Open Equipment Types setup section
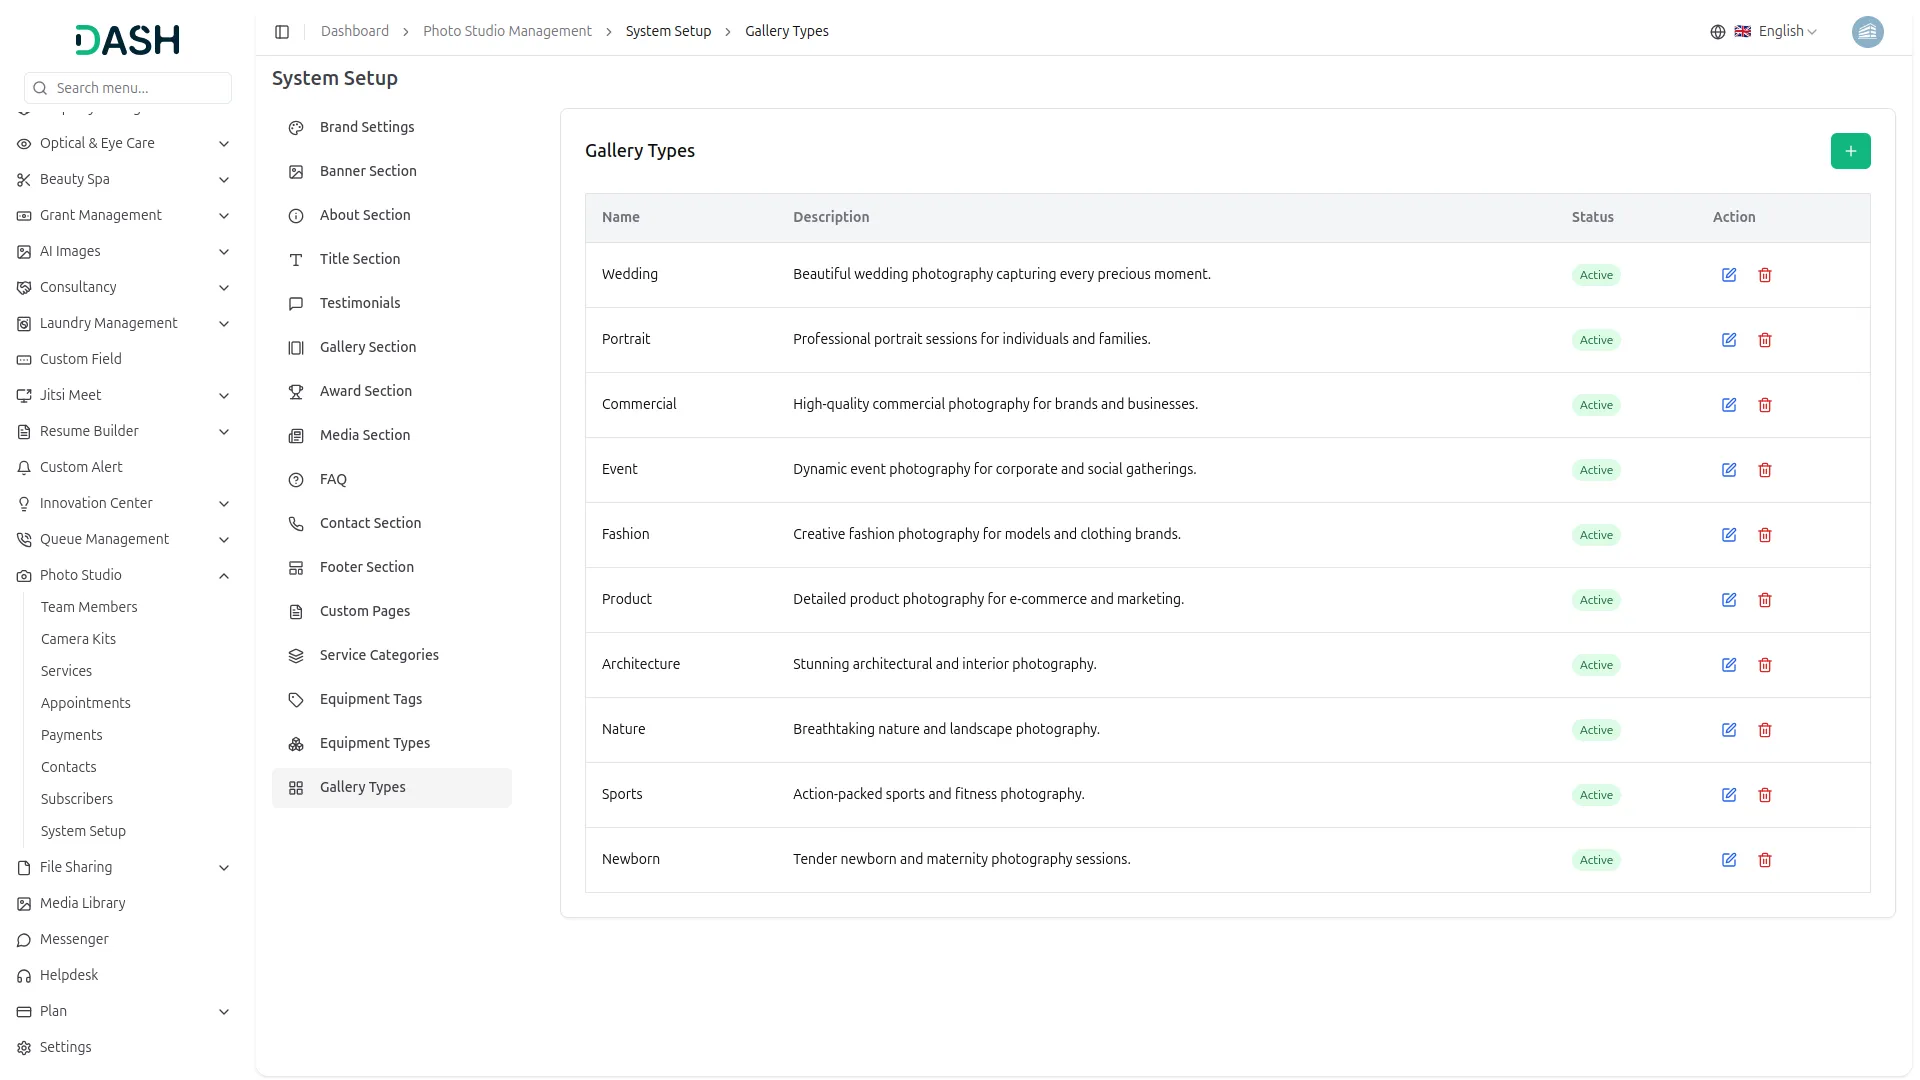The width and height of the screenshot is (1920, 1080). 374,743
